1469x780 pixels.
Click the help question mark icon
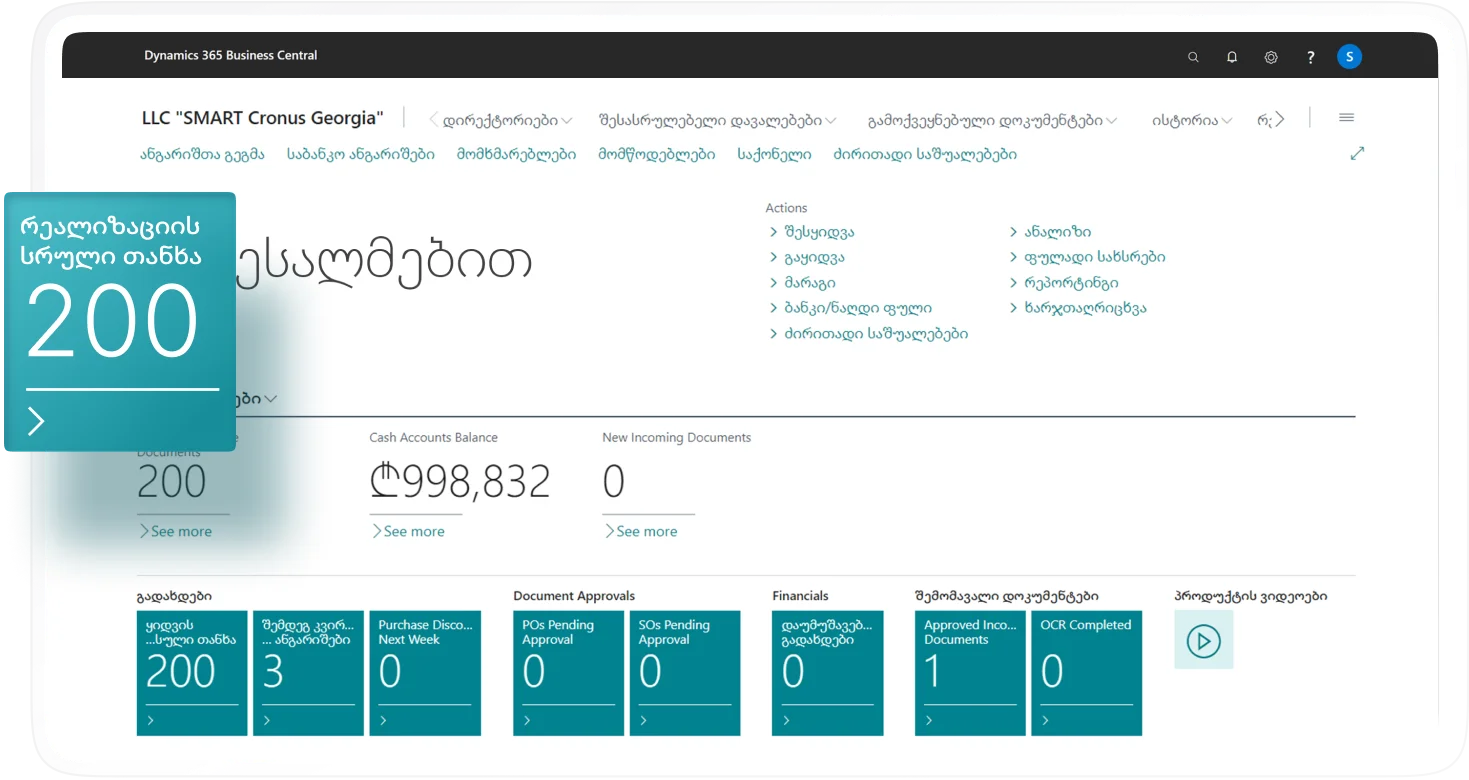tap(1310, 57)
